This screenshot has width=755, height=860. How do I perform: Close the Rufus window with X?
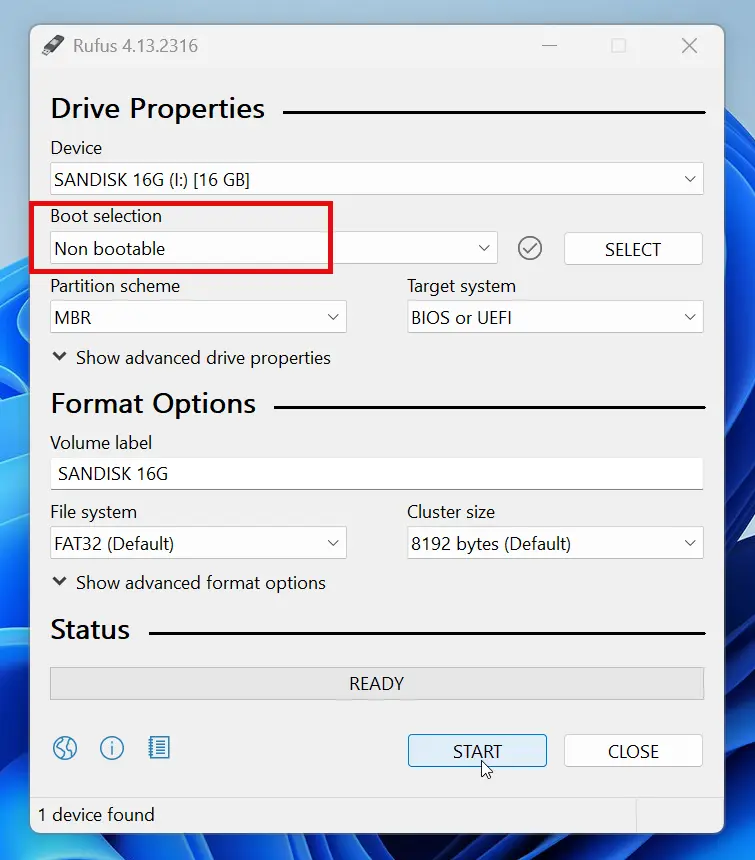(689, 46)
